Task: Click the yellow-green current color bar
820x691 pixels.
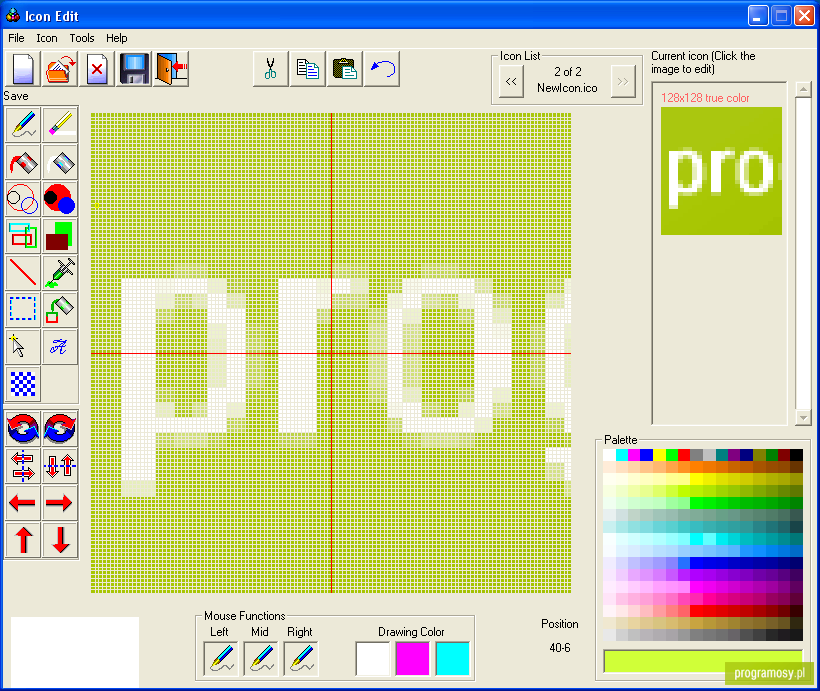Action: (703, 662)
